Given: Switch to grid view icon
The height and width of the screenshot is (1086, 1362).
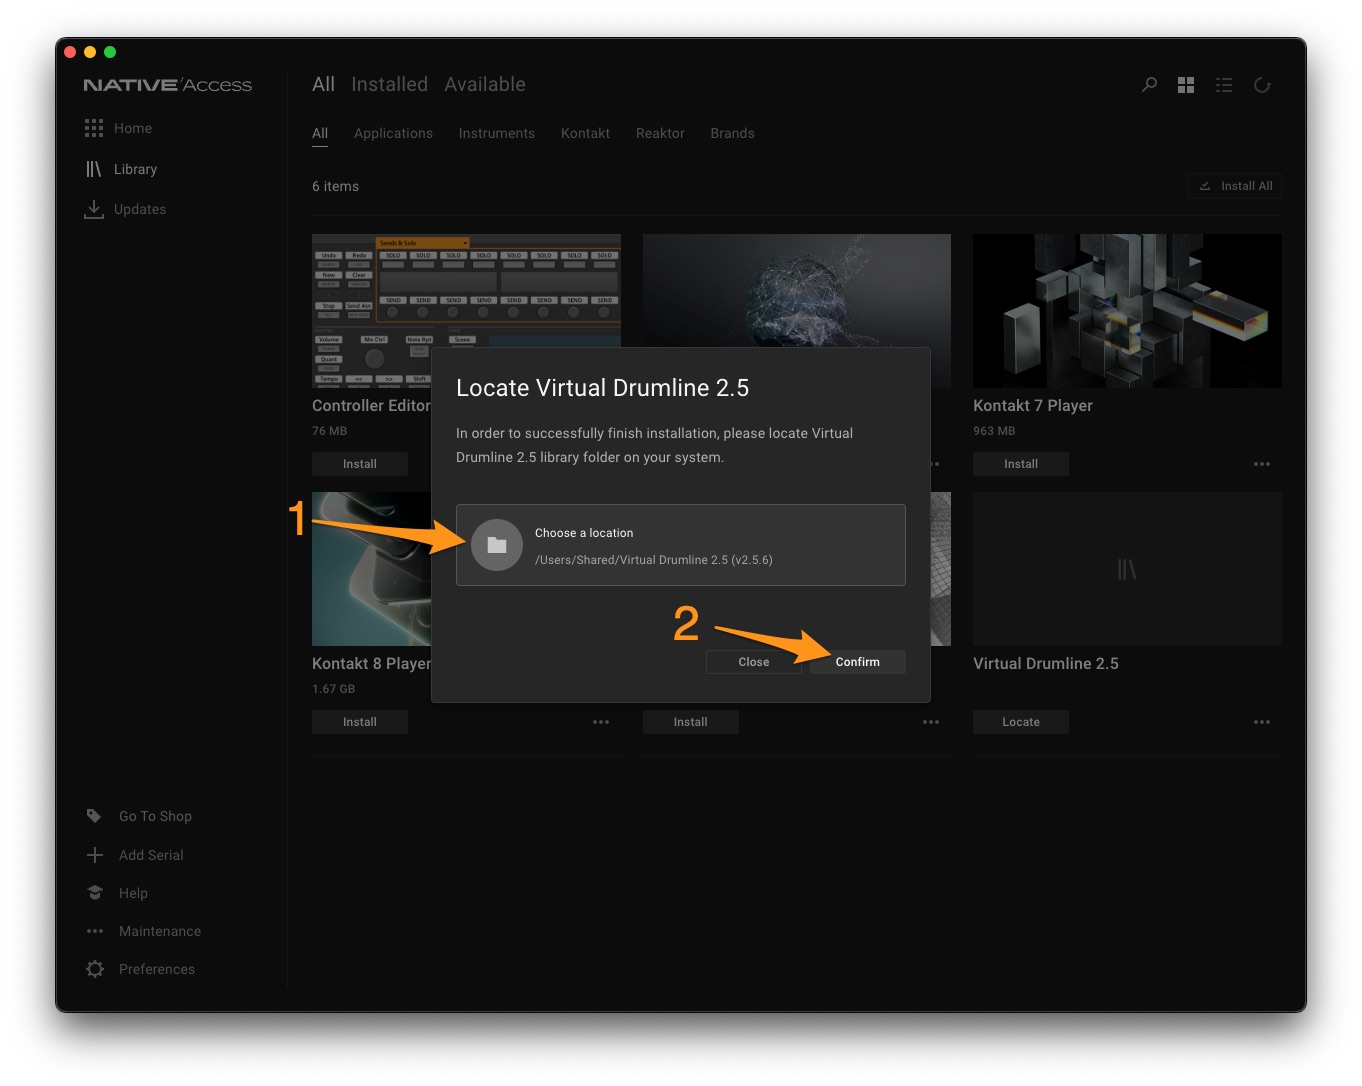Looking at the screenshot, I should pyautogui.click(x=1186, y=85).
